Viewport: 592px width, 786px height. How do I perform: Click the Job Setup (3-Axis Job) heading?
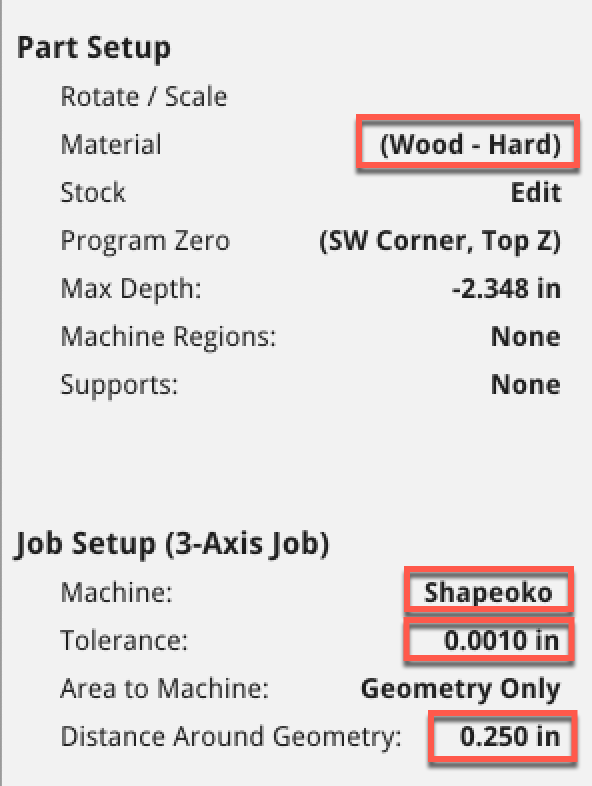point(172,544)
